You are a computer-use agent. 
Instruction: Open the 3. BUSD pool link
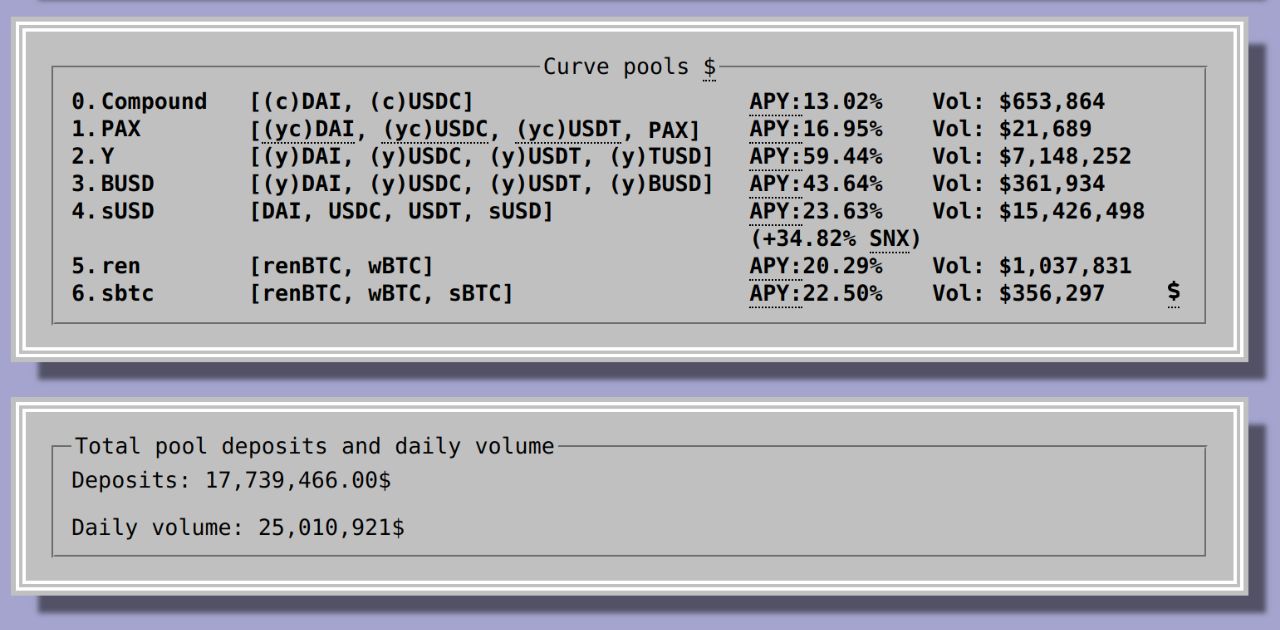(112, 184)
